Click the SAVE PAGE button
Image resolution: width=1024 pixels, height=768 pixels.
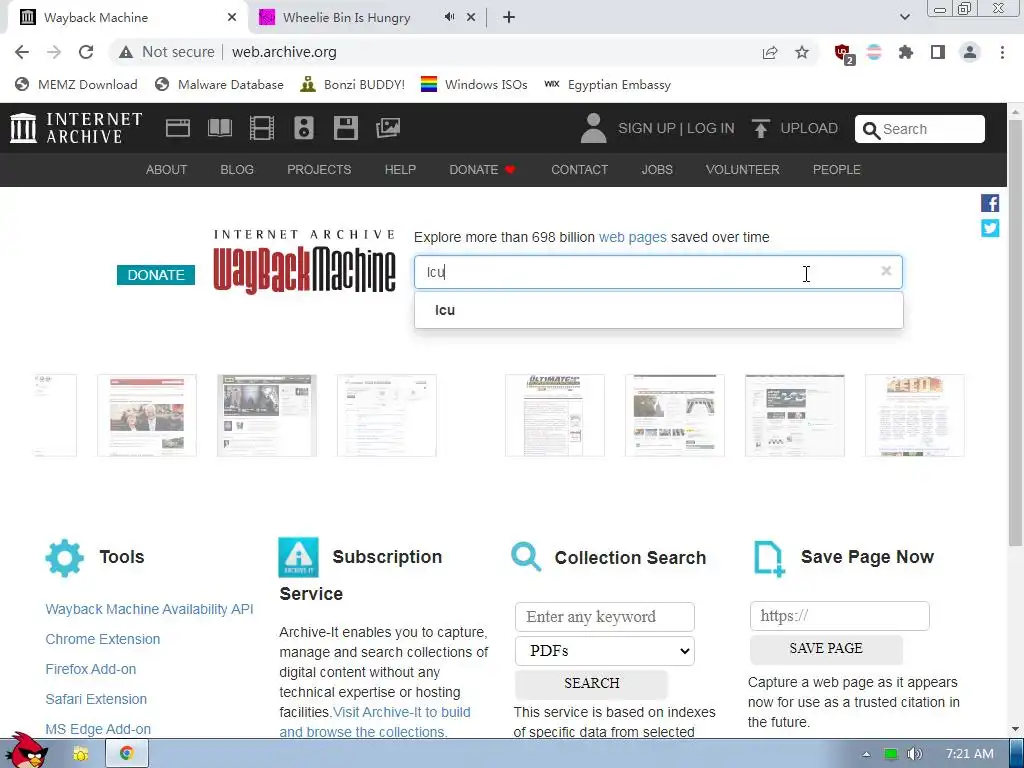pyautogui.click(x=826, y=648)
